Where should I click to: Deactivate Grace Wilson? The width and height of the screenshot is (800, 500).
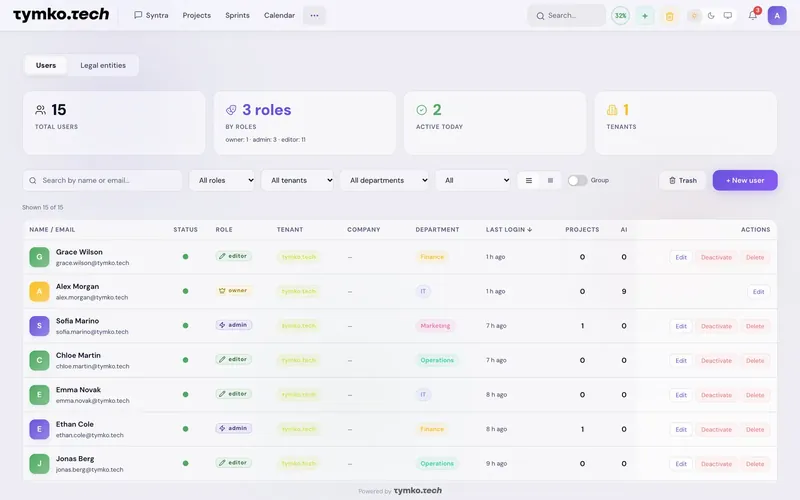point(716,257)
